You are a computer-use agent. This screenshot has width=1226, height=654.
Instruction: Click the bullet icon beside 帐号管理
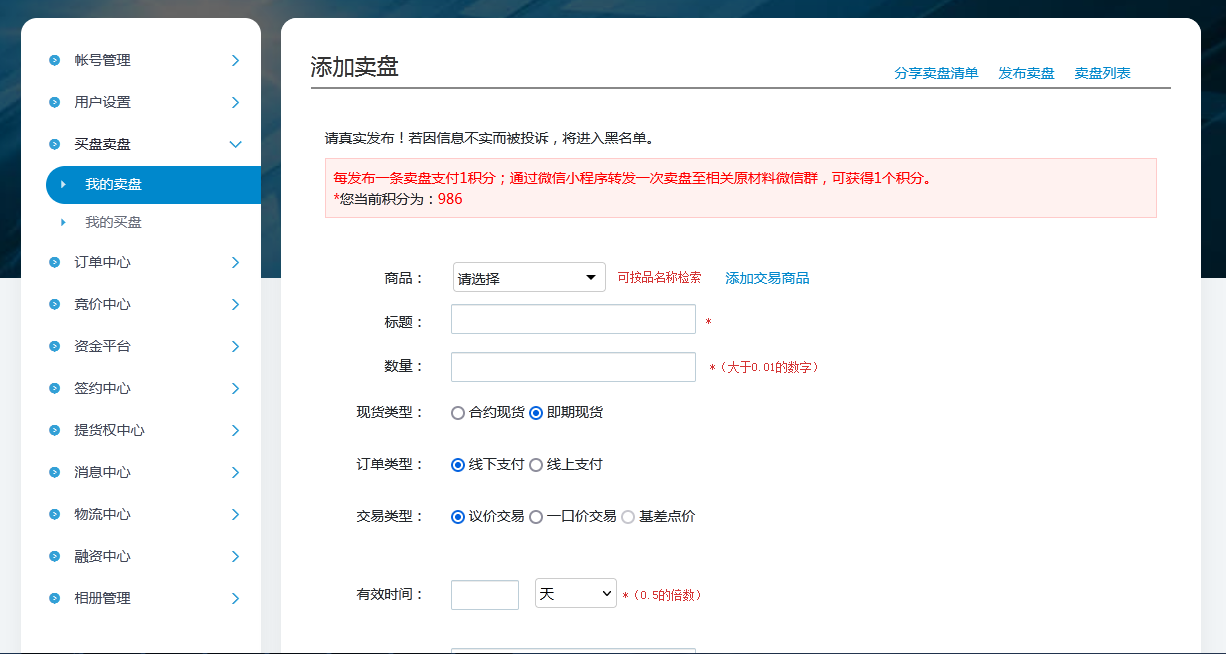pos(54,60)
